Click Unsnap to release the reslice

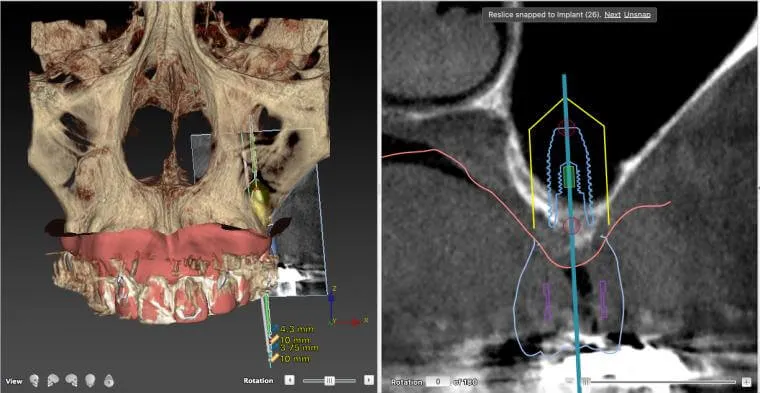click(637, 15)
